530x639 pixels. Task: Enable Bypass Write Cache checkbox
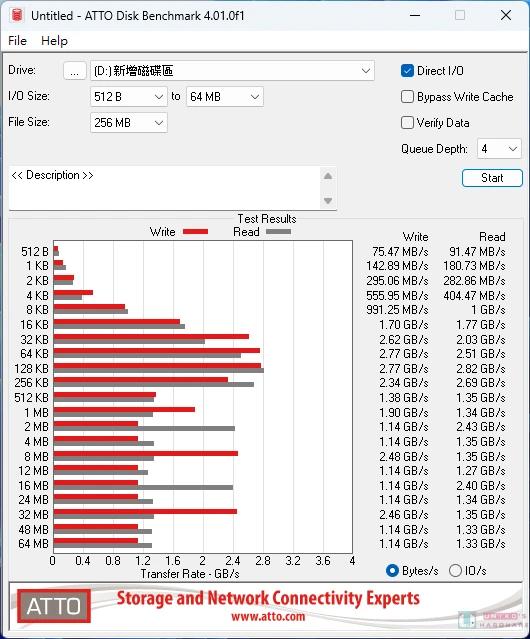tap(407, 97)
